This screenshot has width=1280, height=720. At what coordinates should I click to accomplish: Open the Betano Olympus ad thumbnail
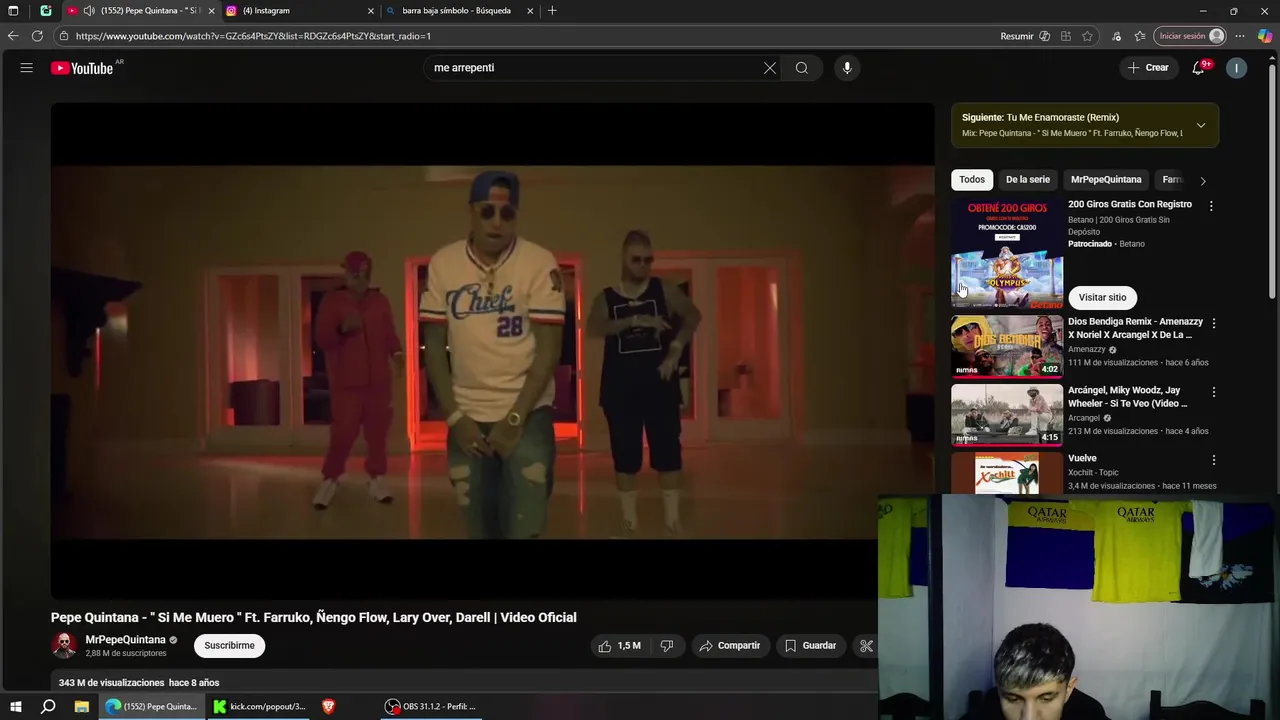[x=1007, y=253]
